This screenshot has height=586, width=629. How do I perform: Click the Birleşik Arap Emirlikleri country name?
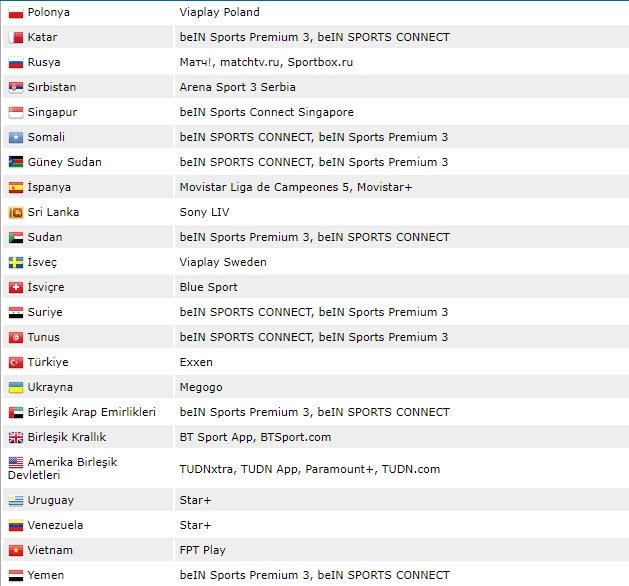tap(98, 412)
